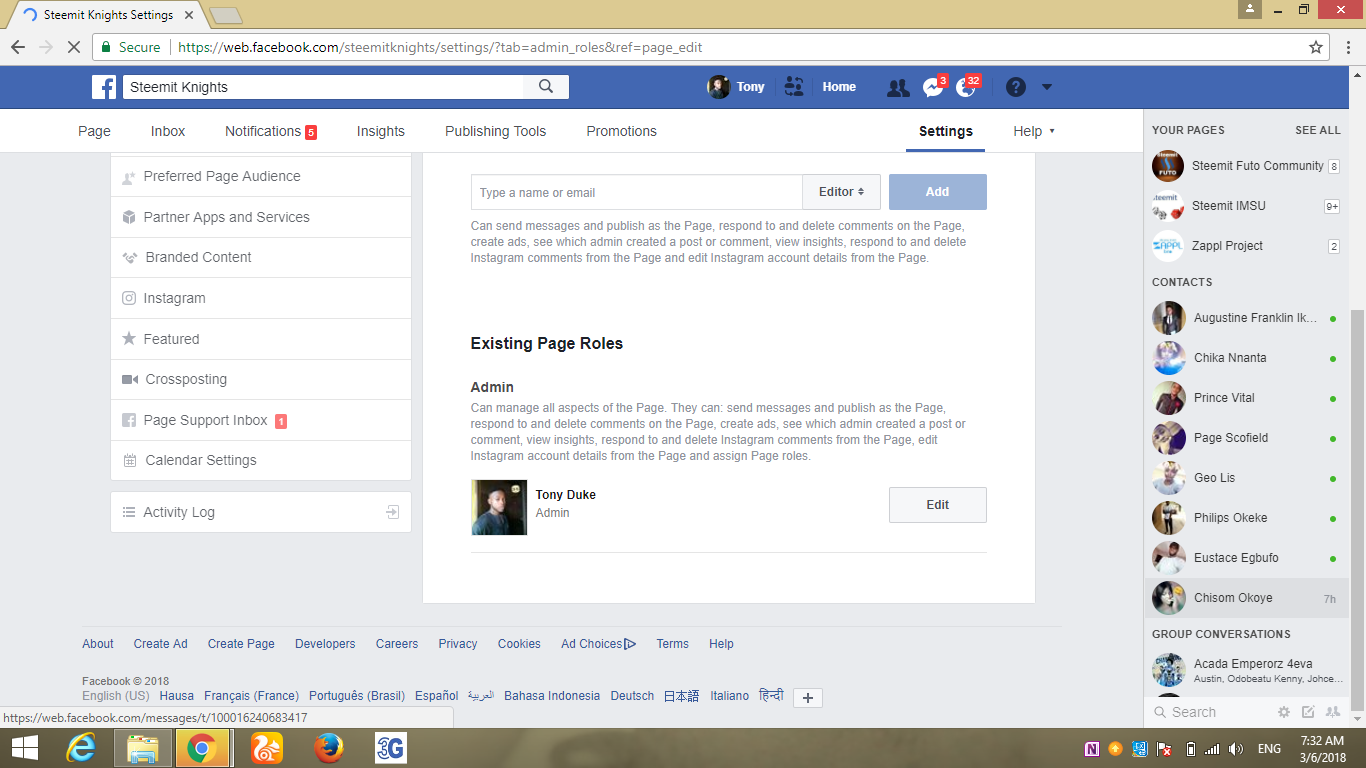Click Tony profile picture in top bar
Image resolution: width=1366 pixels, height=768 pixels.
[719, 87]
